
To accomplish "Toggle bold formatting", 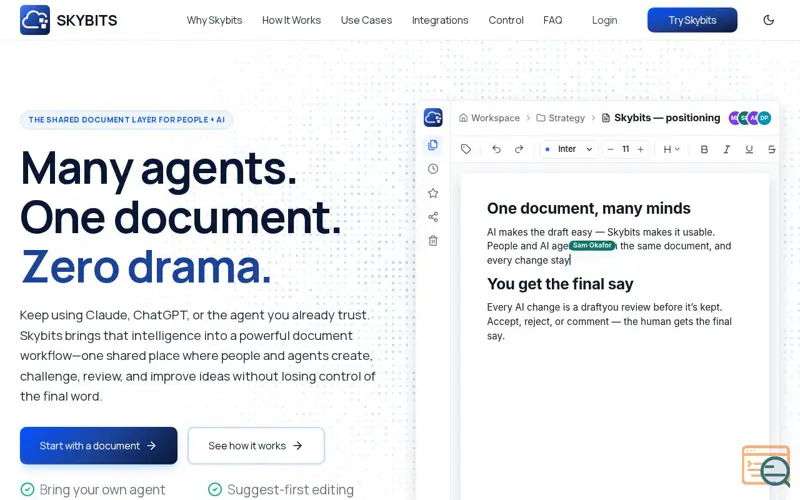I will coord(704,149).
